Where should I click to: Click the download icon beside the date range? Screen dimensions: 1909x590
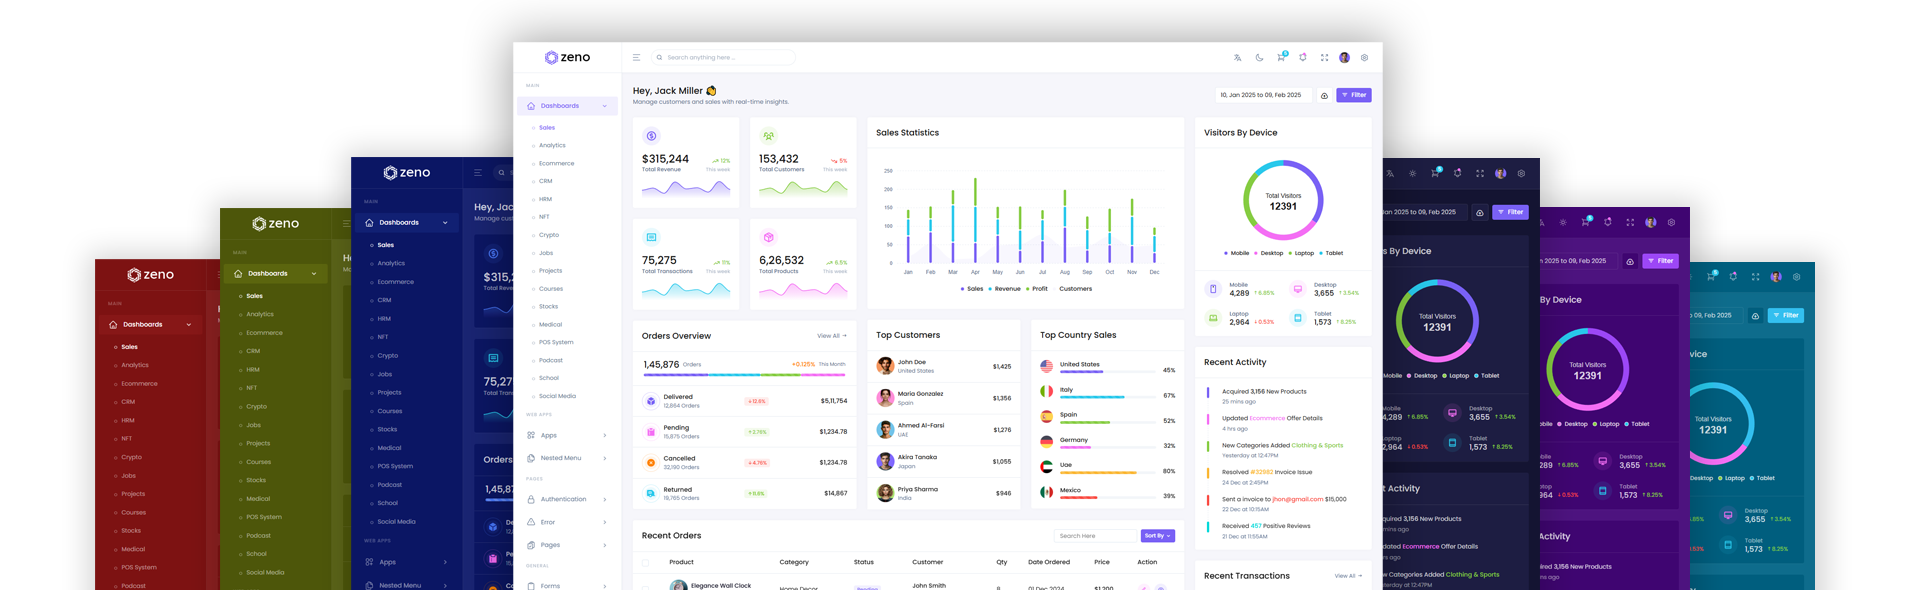(x=1324, y=96)
